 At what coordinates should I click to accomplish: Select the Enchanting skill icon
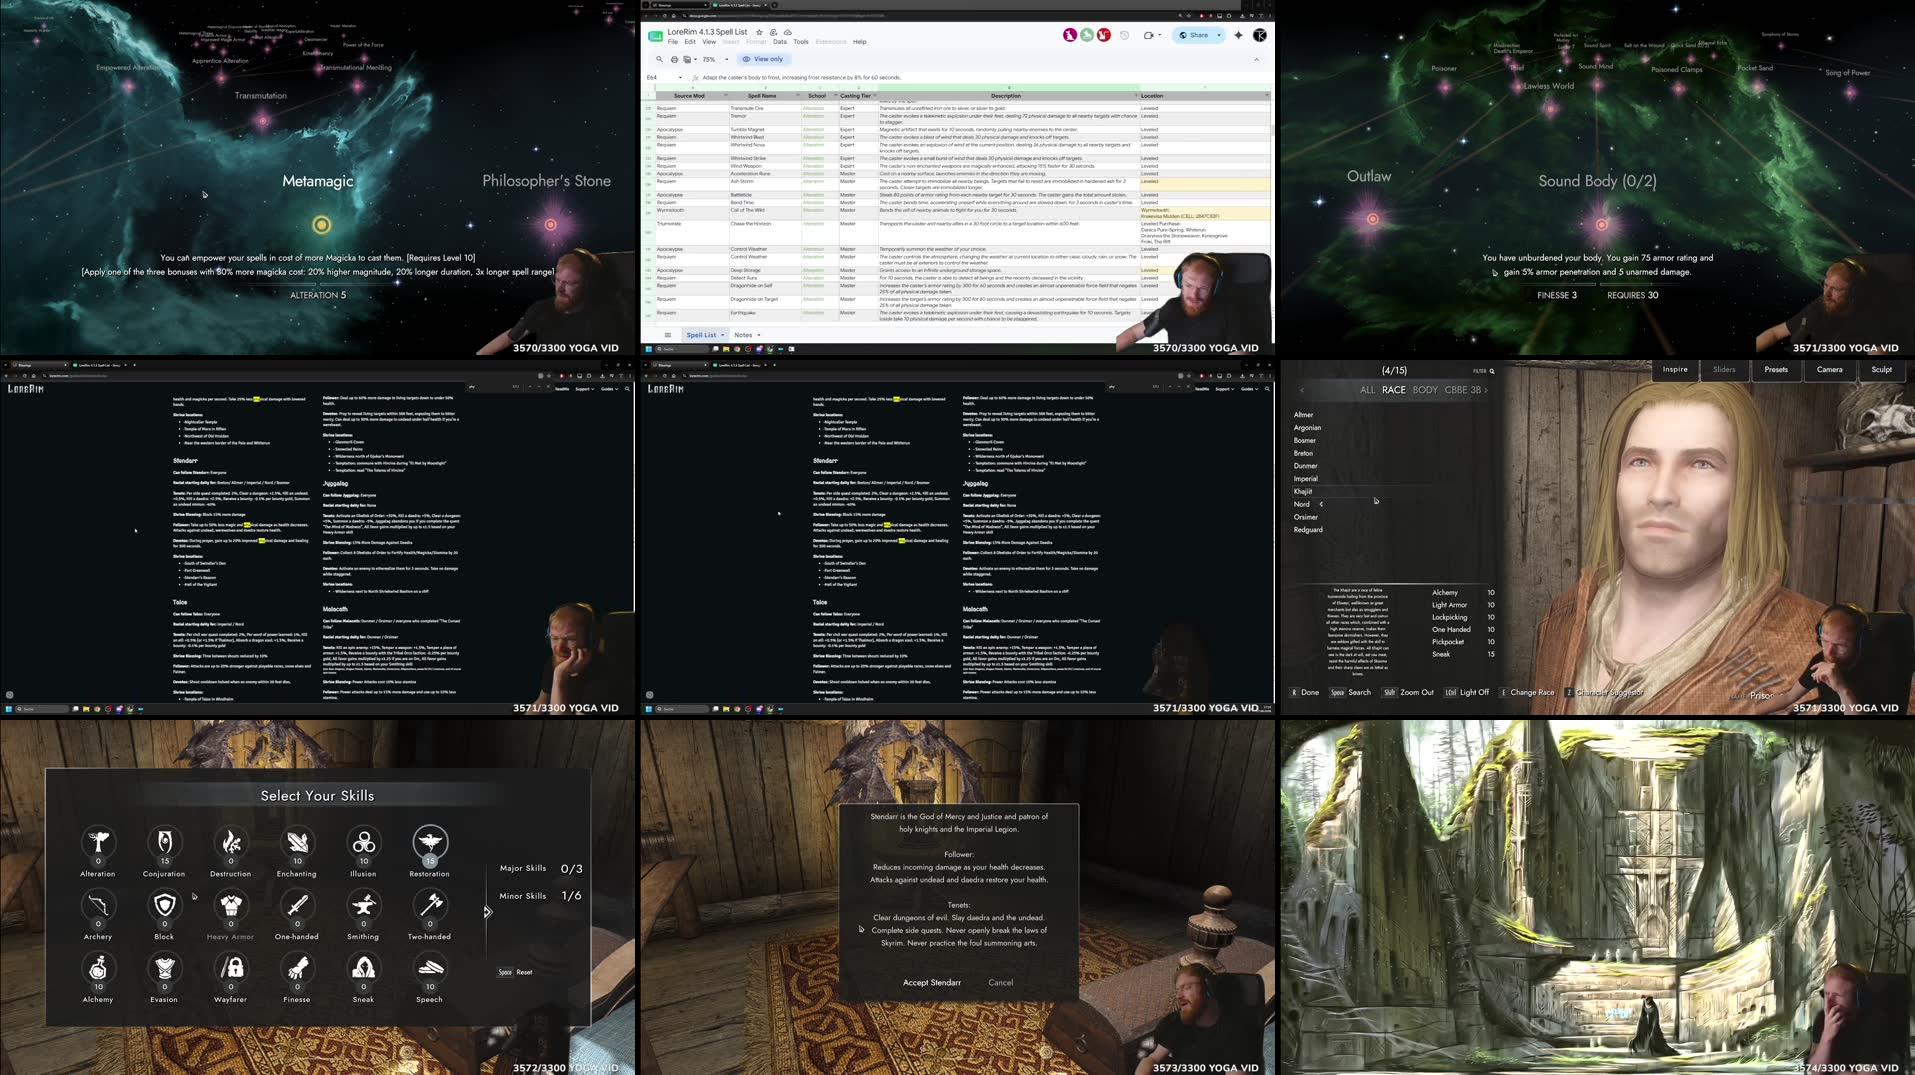[x=297, y=841]
